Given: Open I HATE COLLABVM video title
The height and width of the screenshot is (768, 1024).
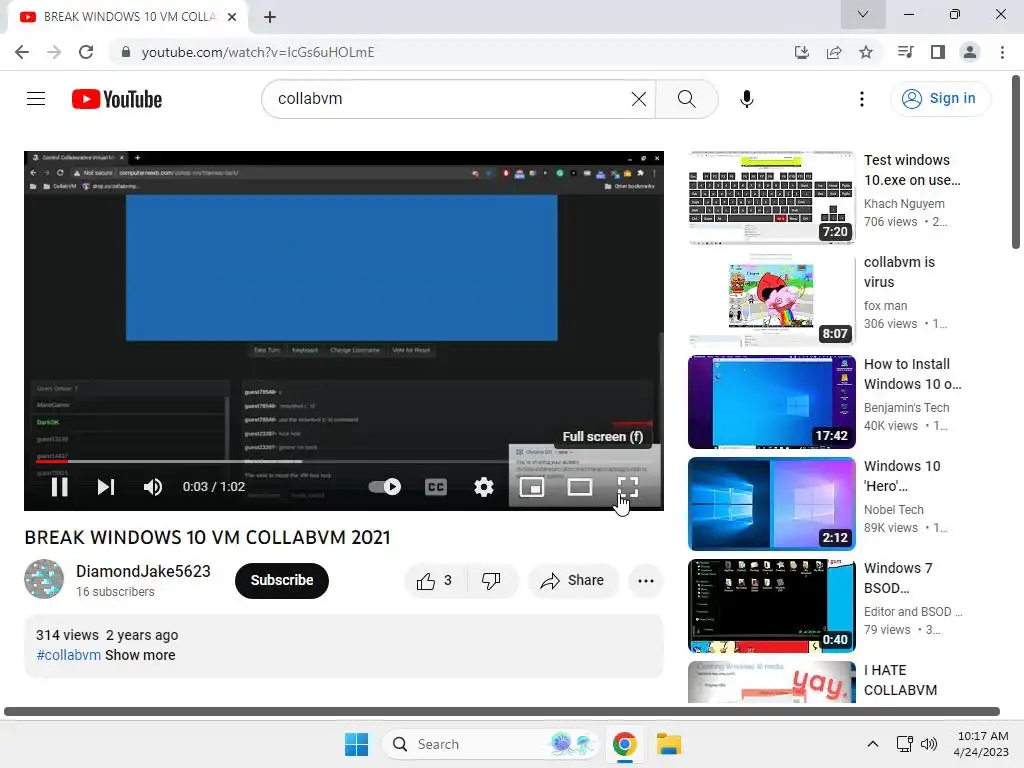Looking at the screenshot, I should 900,680.
